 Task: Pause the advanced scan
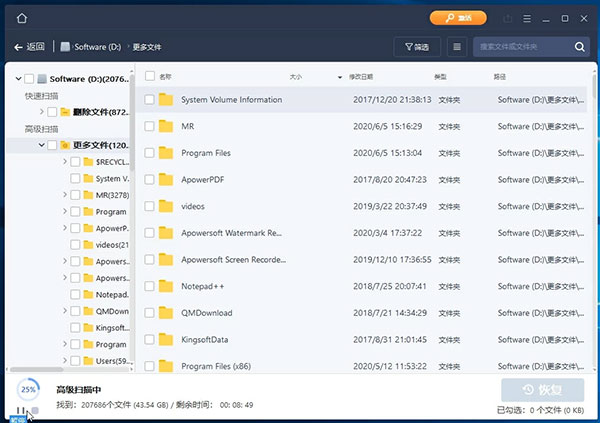click(x=21, y=410)
